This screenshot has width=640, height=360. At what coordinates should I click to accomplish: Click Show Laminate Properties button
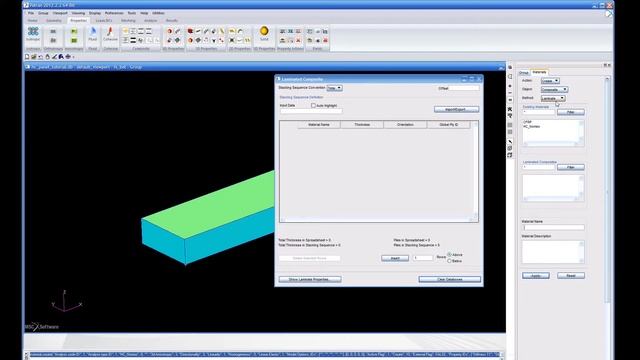tap(310, 280)
